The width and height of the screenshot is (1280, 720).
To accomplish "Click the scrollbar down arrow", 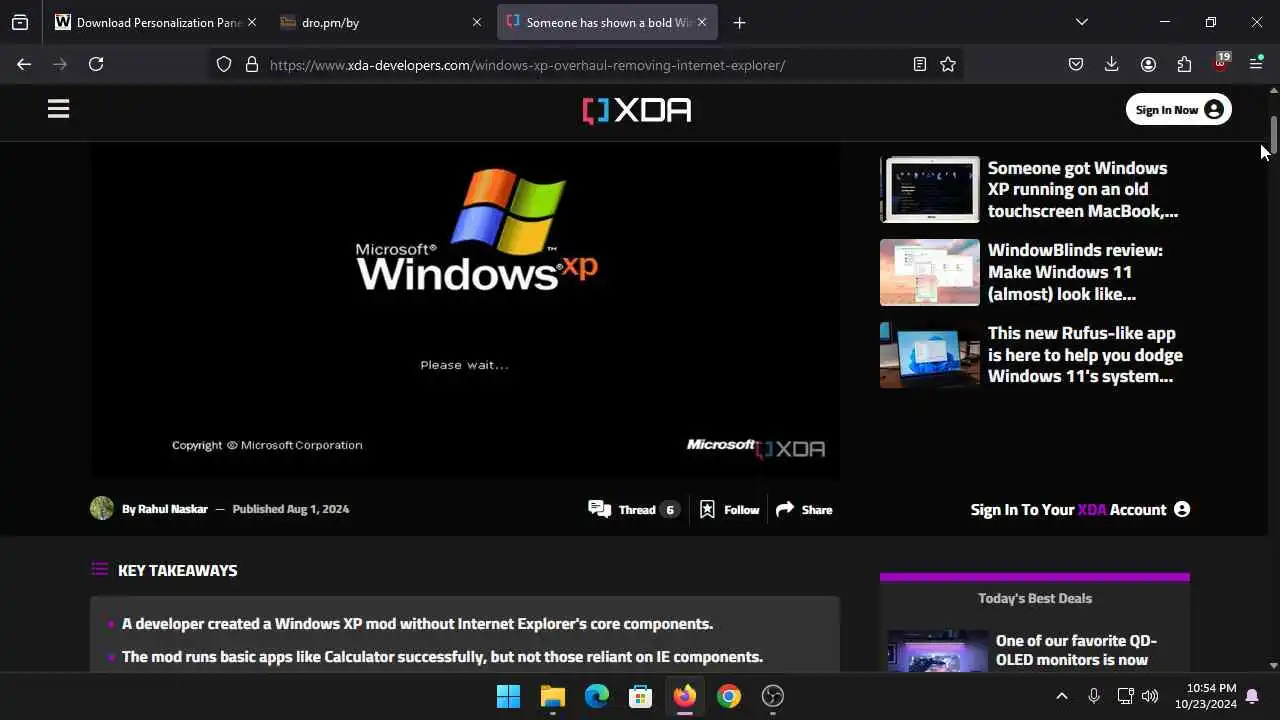I will (1273, 665).
